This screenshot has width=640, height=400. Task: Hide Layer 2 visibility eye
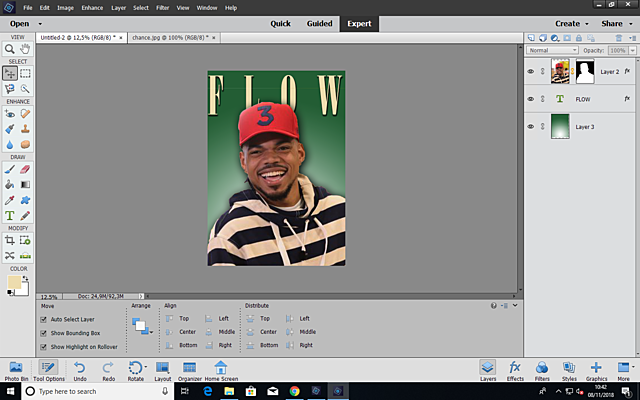[x=531, y=71]
